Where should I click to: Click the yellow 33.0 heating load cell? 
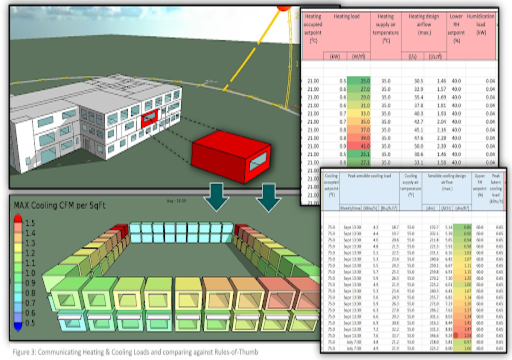point(359,113)
